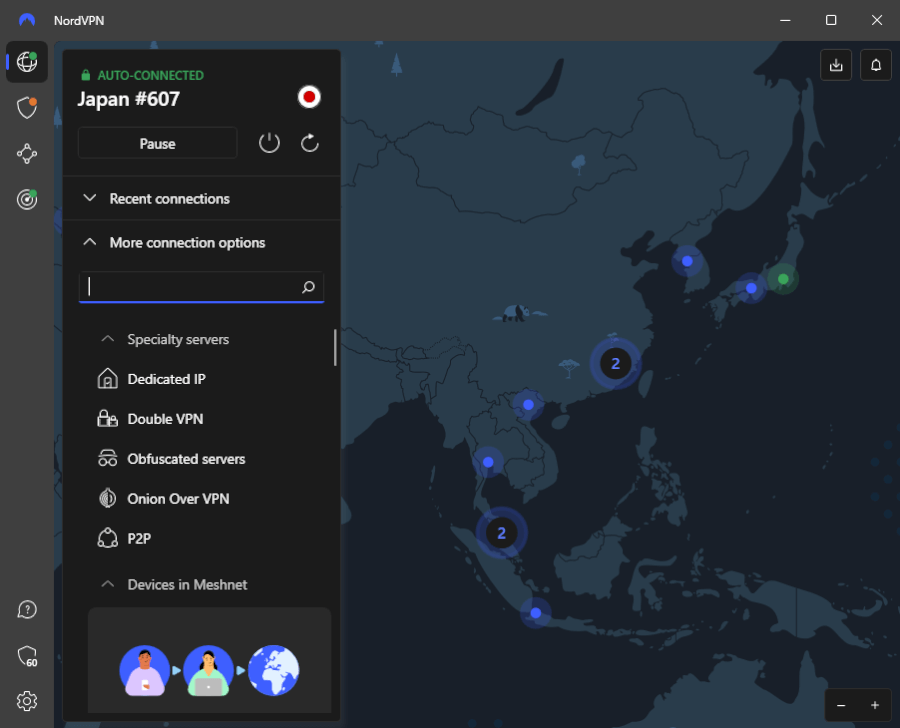Click the South Korea server pin
The height and width of the screenshot is (728, 900).
click(687, 261)
